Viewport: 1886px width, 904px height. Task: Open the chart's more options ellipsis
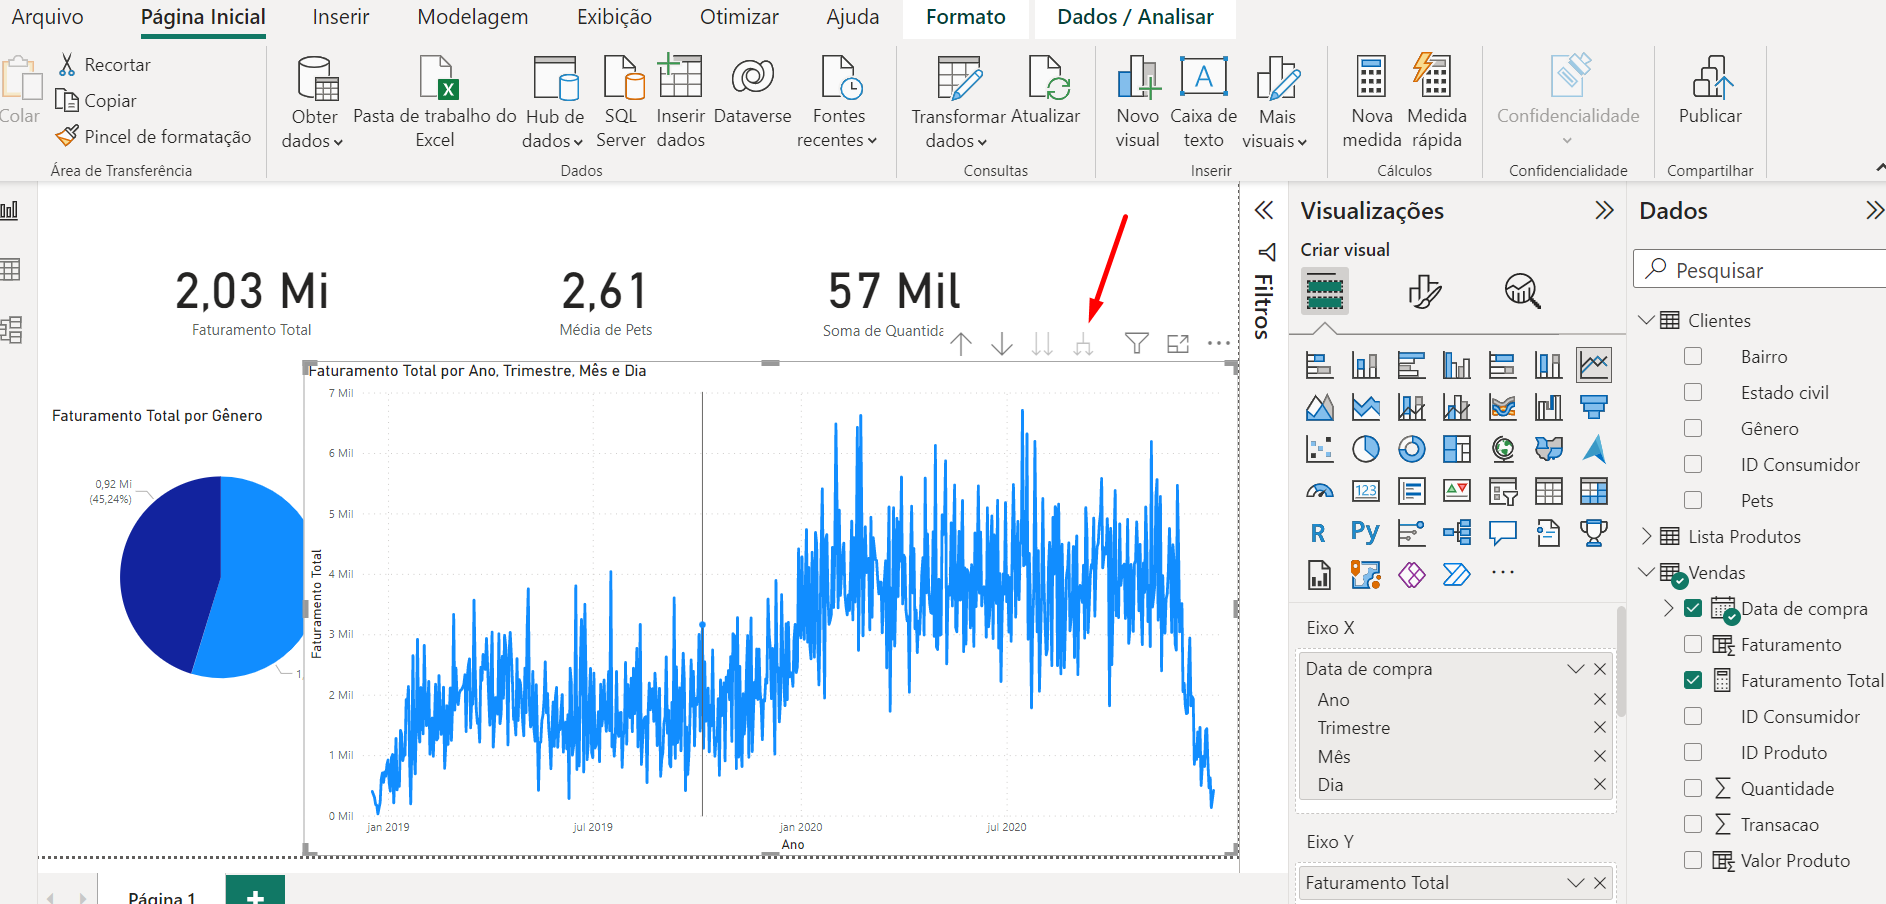pyautogui.click(x=1219, y=343)
